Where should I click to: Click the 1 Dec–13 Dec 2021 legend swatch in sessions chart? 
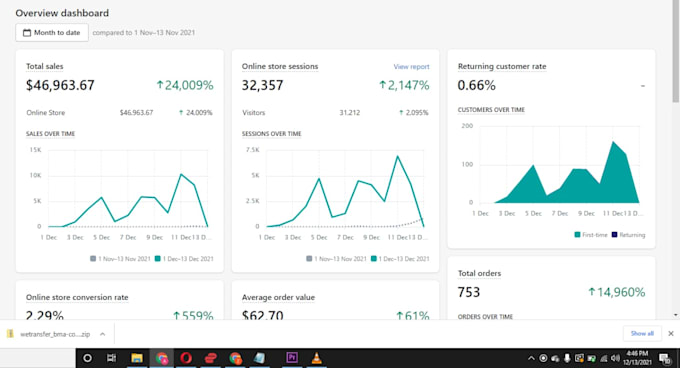[x=374, y=259]
